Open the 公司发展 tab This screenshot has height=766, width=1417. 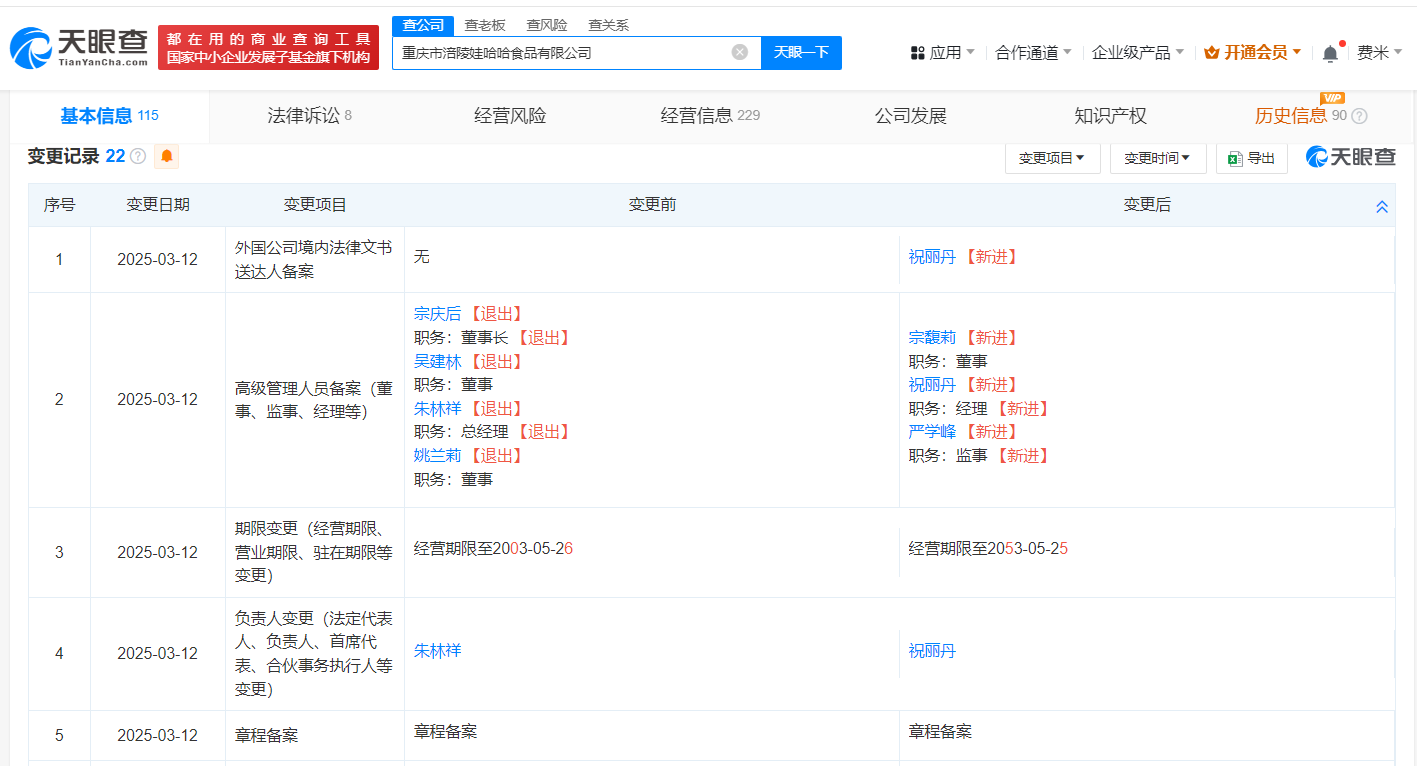coord(911,116)
